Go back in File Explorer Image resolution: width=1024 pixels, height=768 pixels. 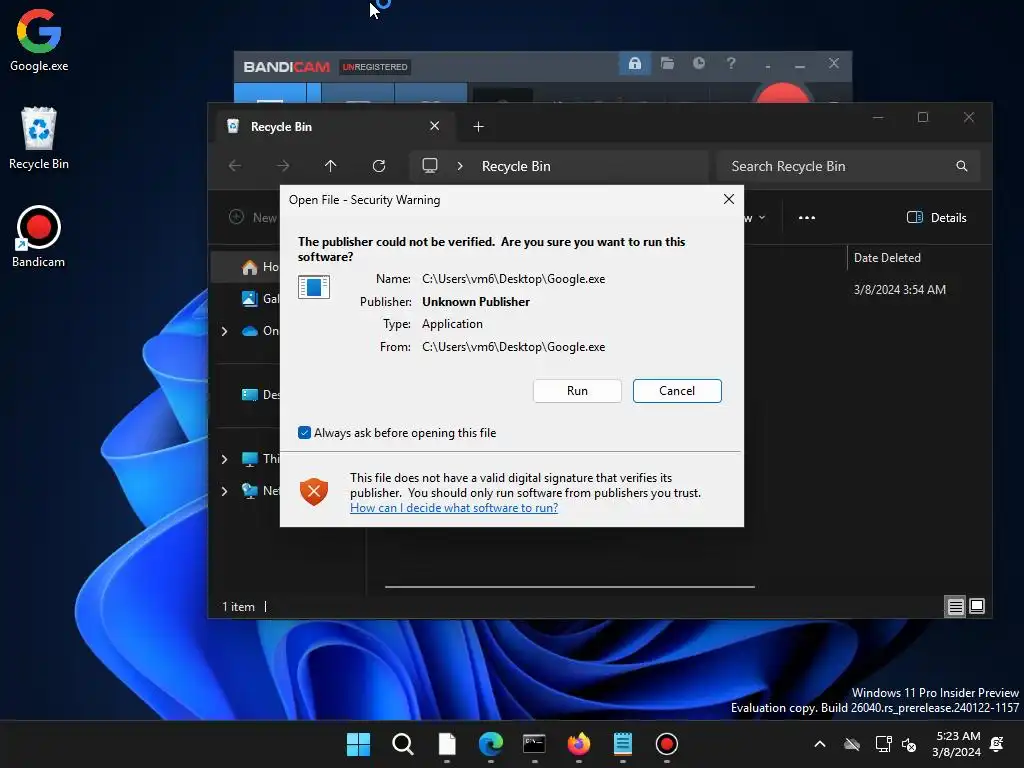[x=234, y=166]
